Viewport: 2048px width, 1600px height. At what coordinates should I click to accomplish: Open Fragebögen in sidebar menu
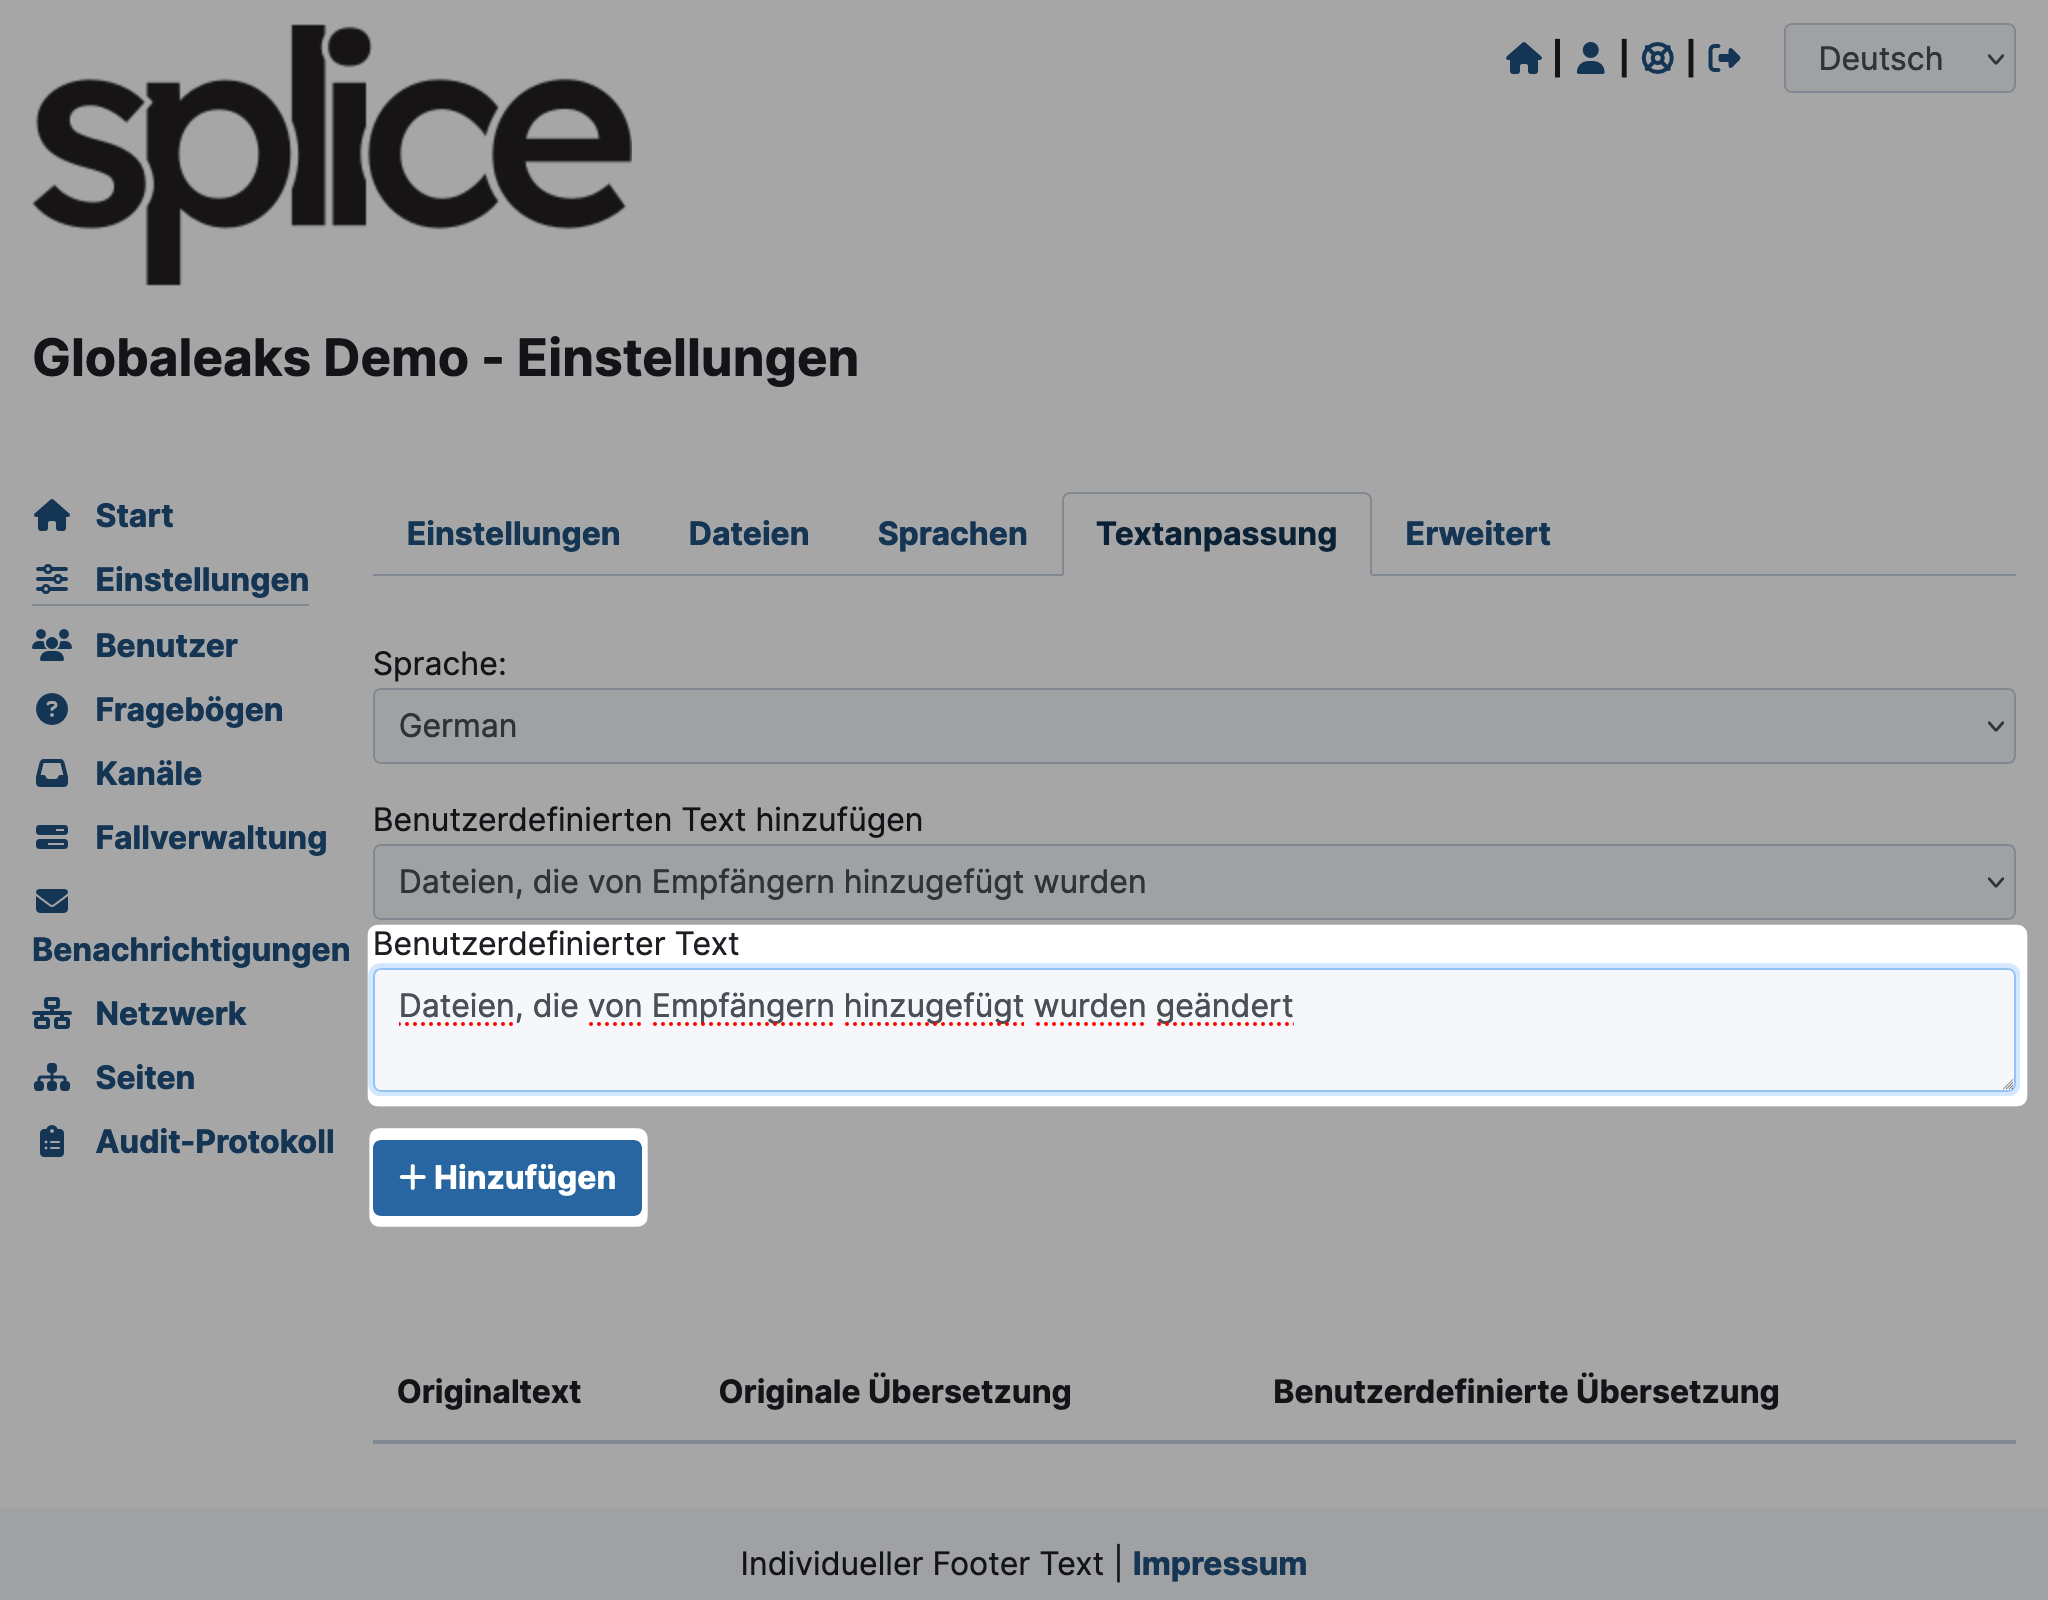tap(189, 710)
